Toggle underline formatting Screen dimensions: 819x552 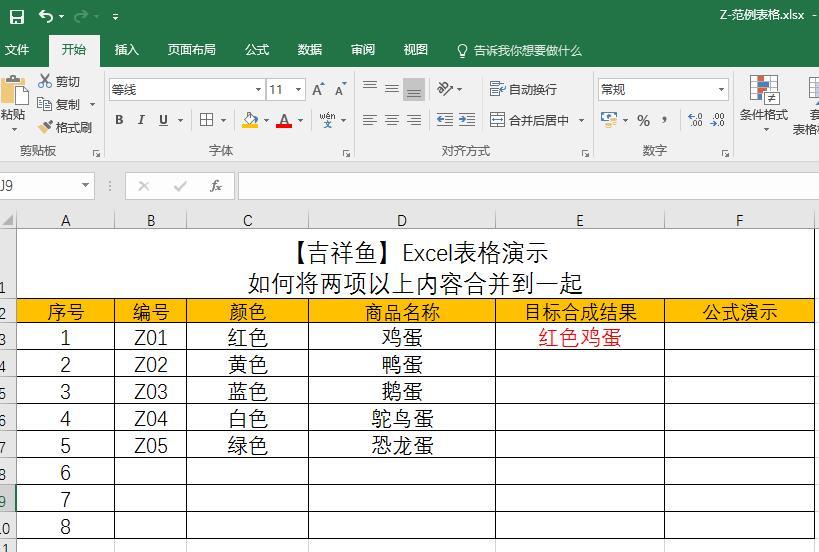coord(163,120)
